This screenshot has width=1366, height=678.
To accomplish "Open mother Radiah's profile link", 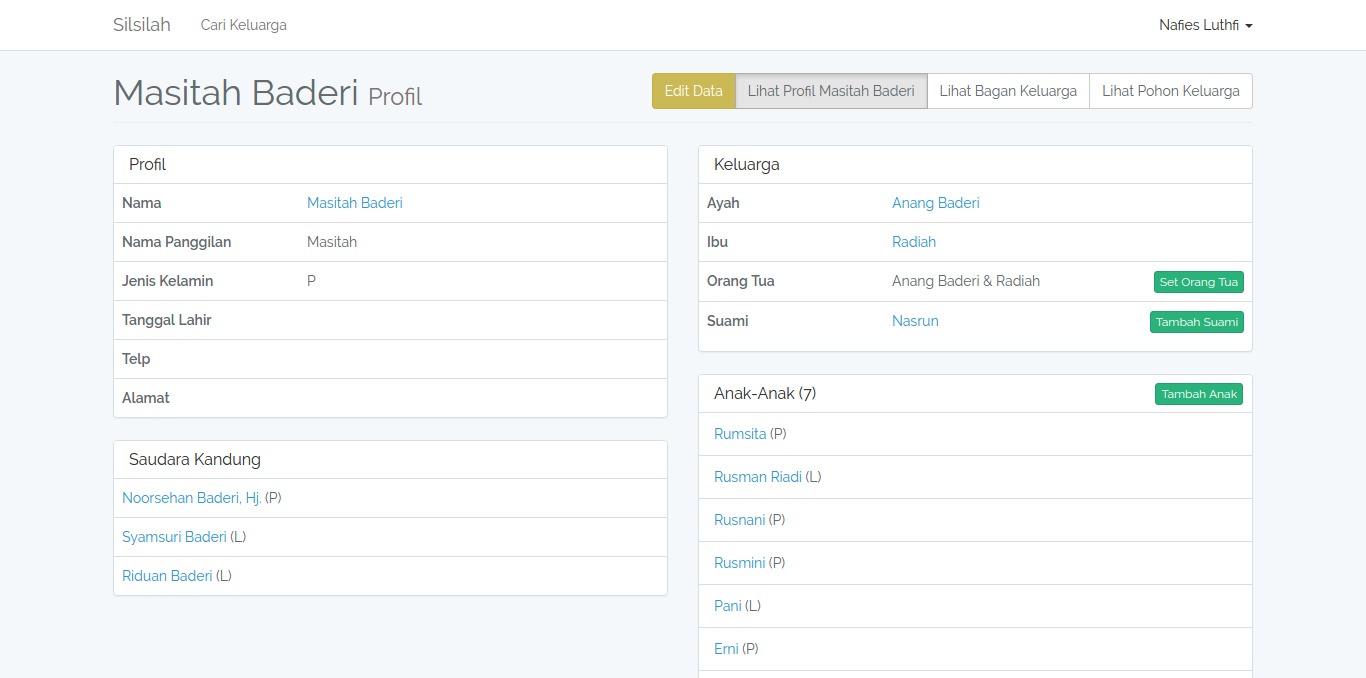I will pos(913,242).
